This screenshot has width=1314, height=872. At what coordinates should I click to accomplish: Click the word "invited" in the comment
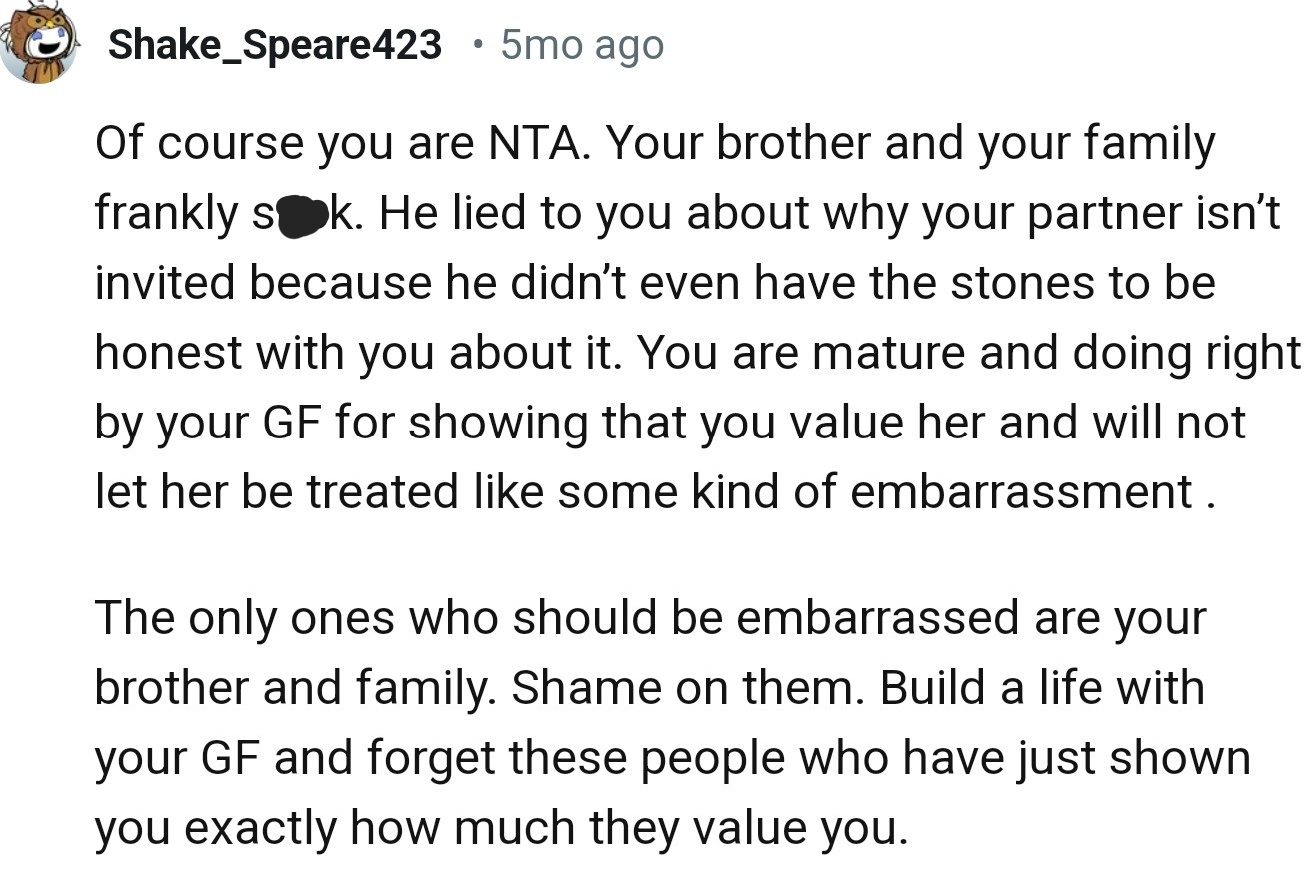(x=165, y=283)
